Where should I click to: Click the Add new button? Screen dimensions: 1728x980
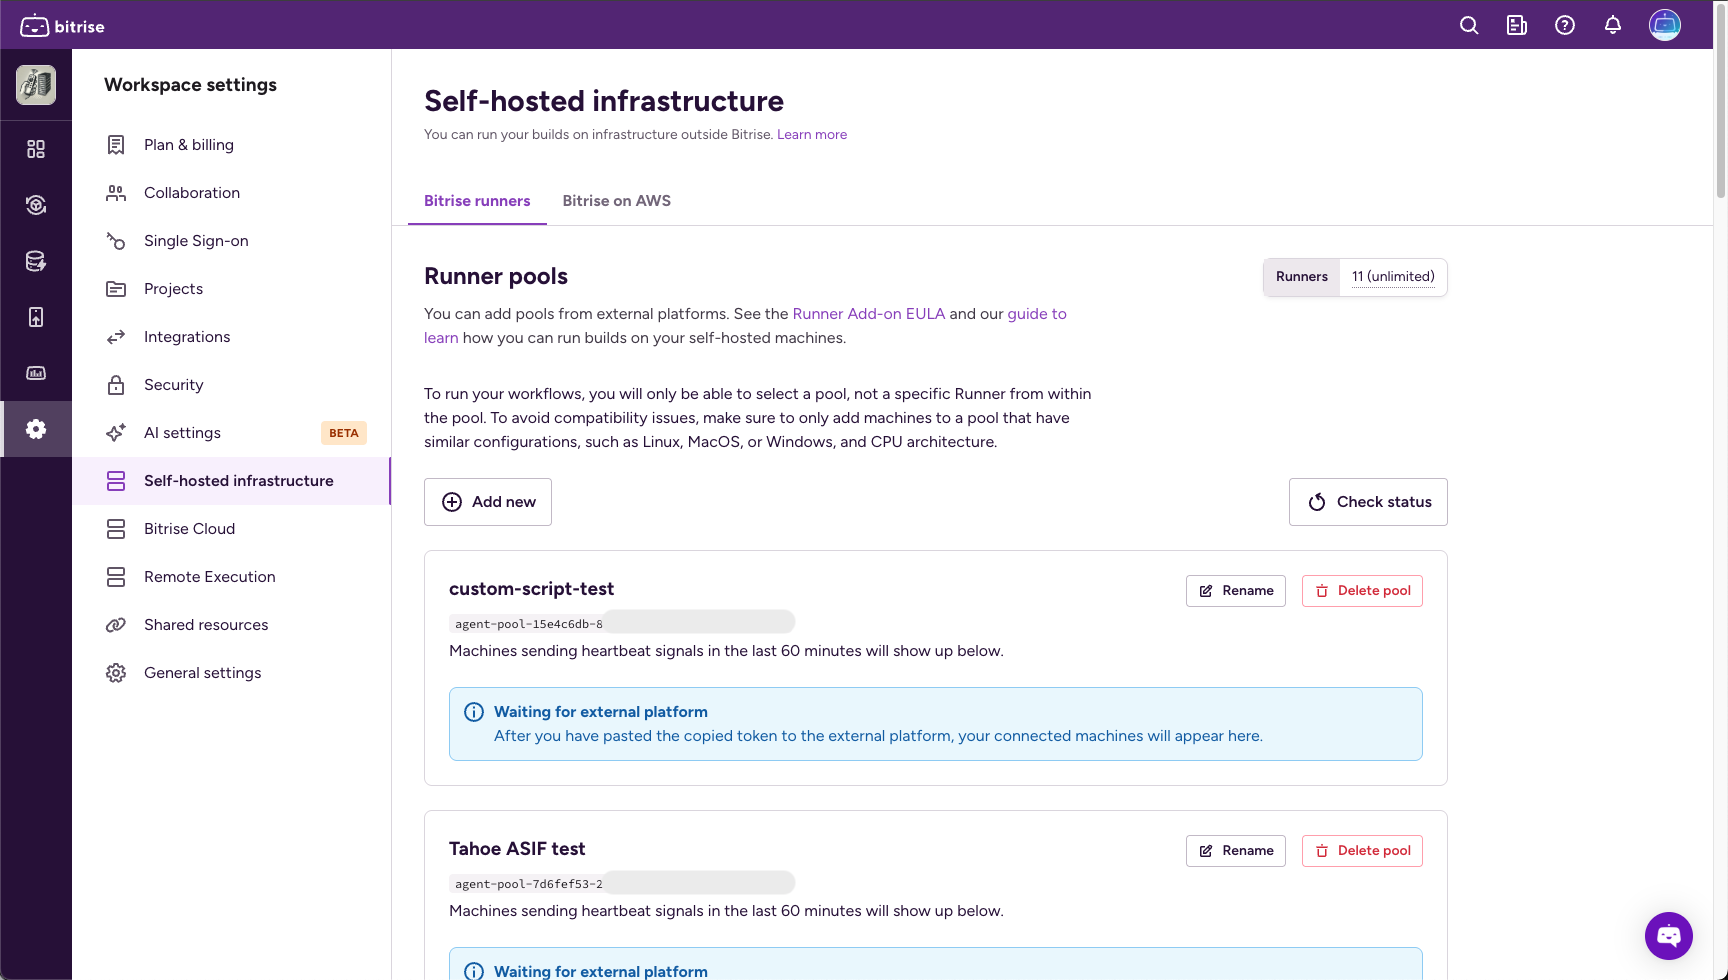[488, 502]
